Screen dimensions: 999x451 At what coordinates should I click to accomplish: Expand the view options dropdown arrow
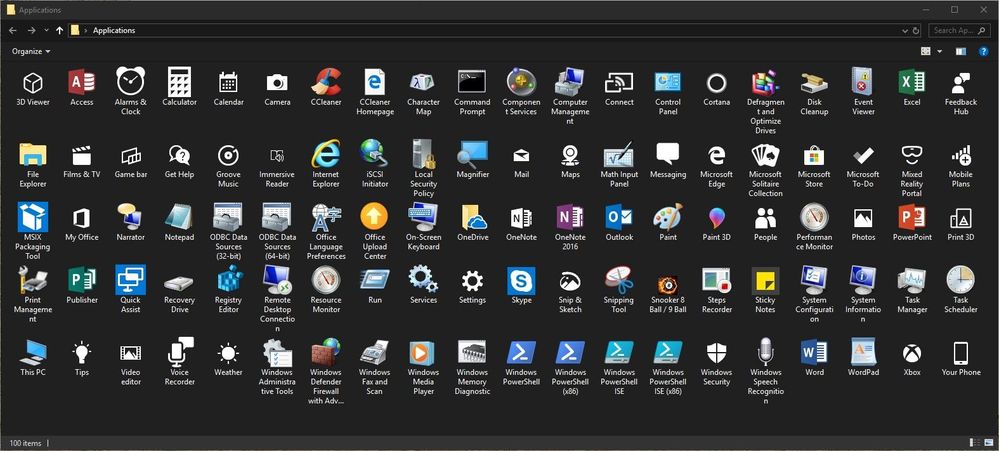[939, 52]
